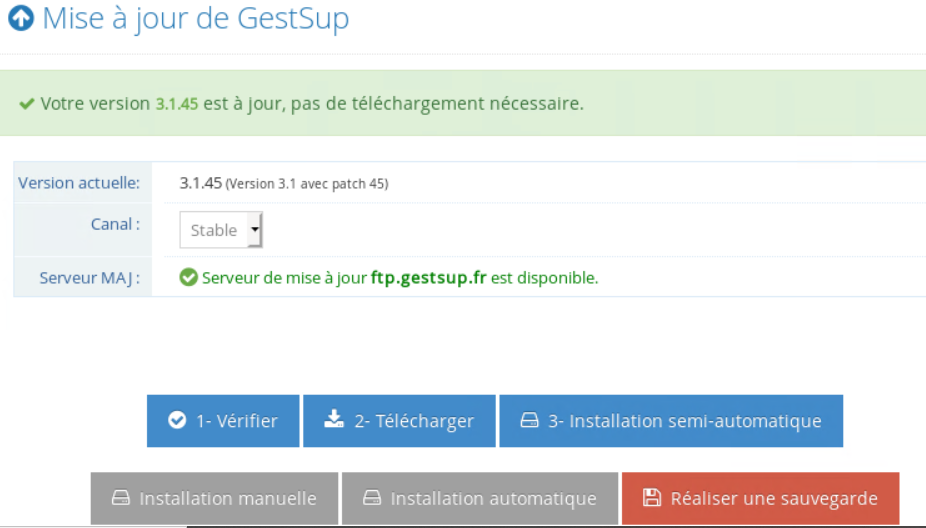Click the 1- Vérifier button
Viewport: 926px width, 528px height.
point(223,421)
